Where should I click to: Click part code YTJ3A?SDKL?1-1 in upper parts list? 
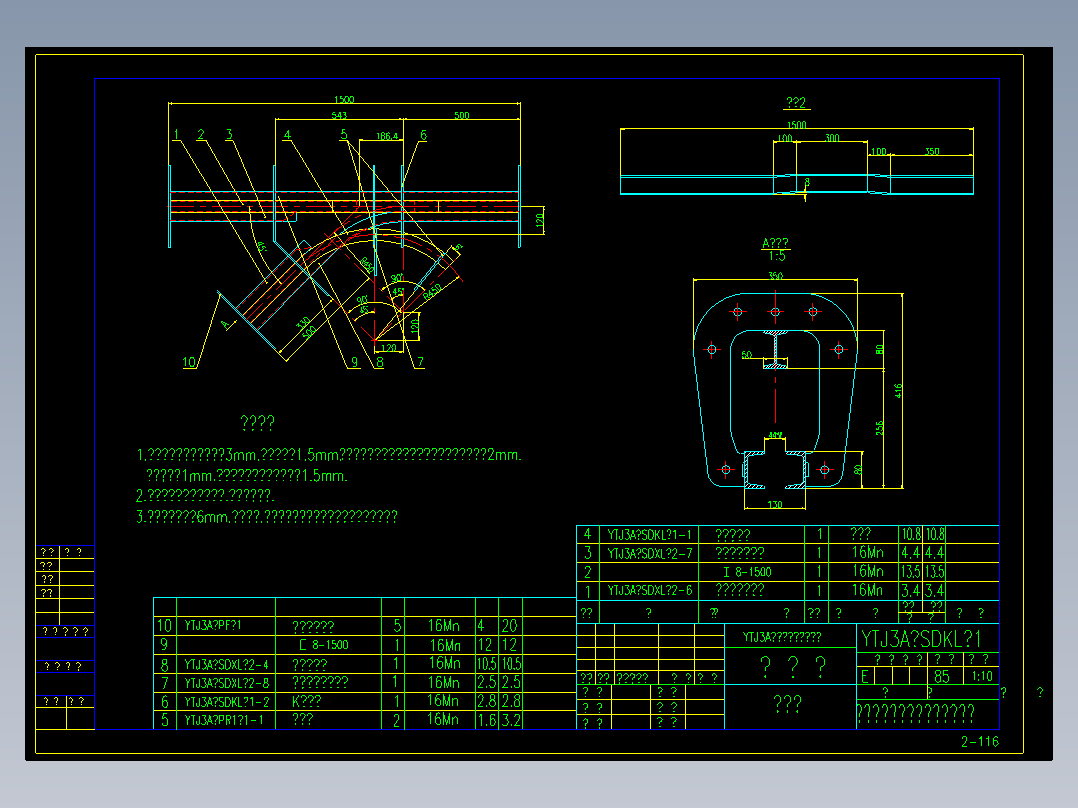tap(650, 535)
